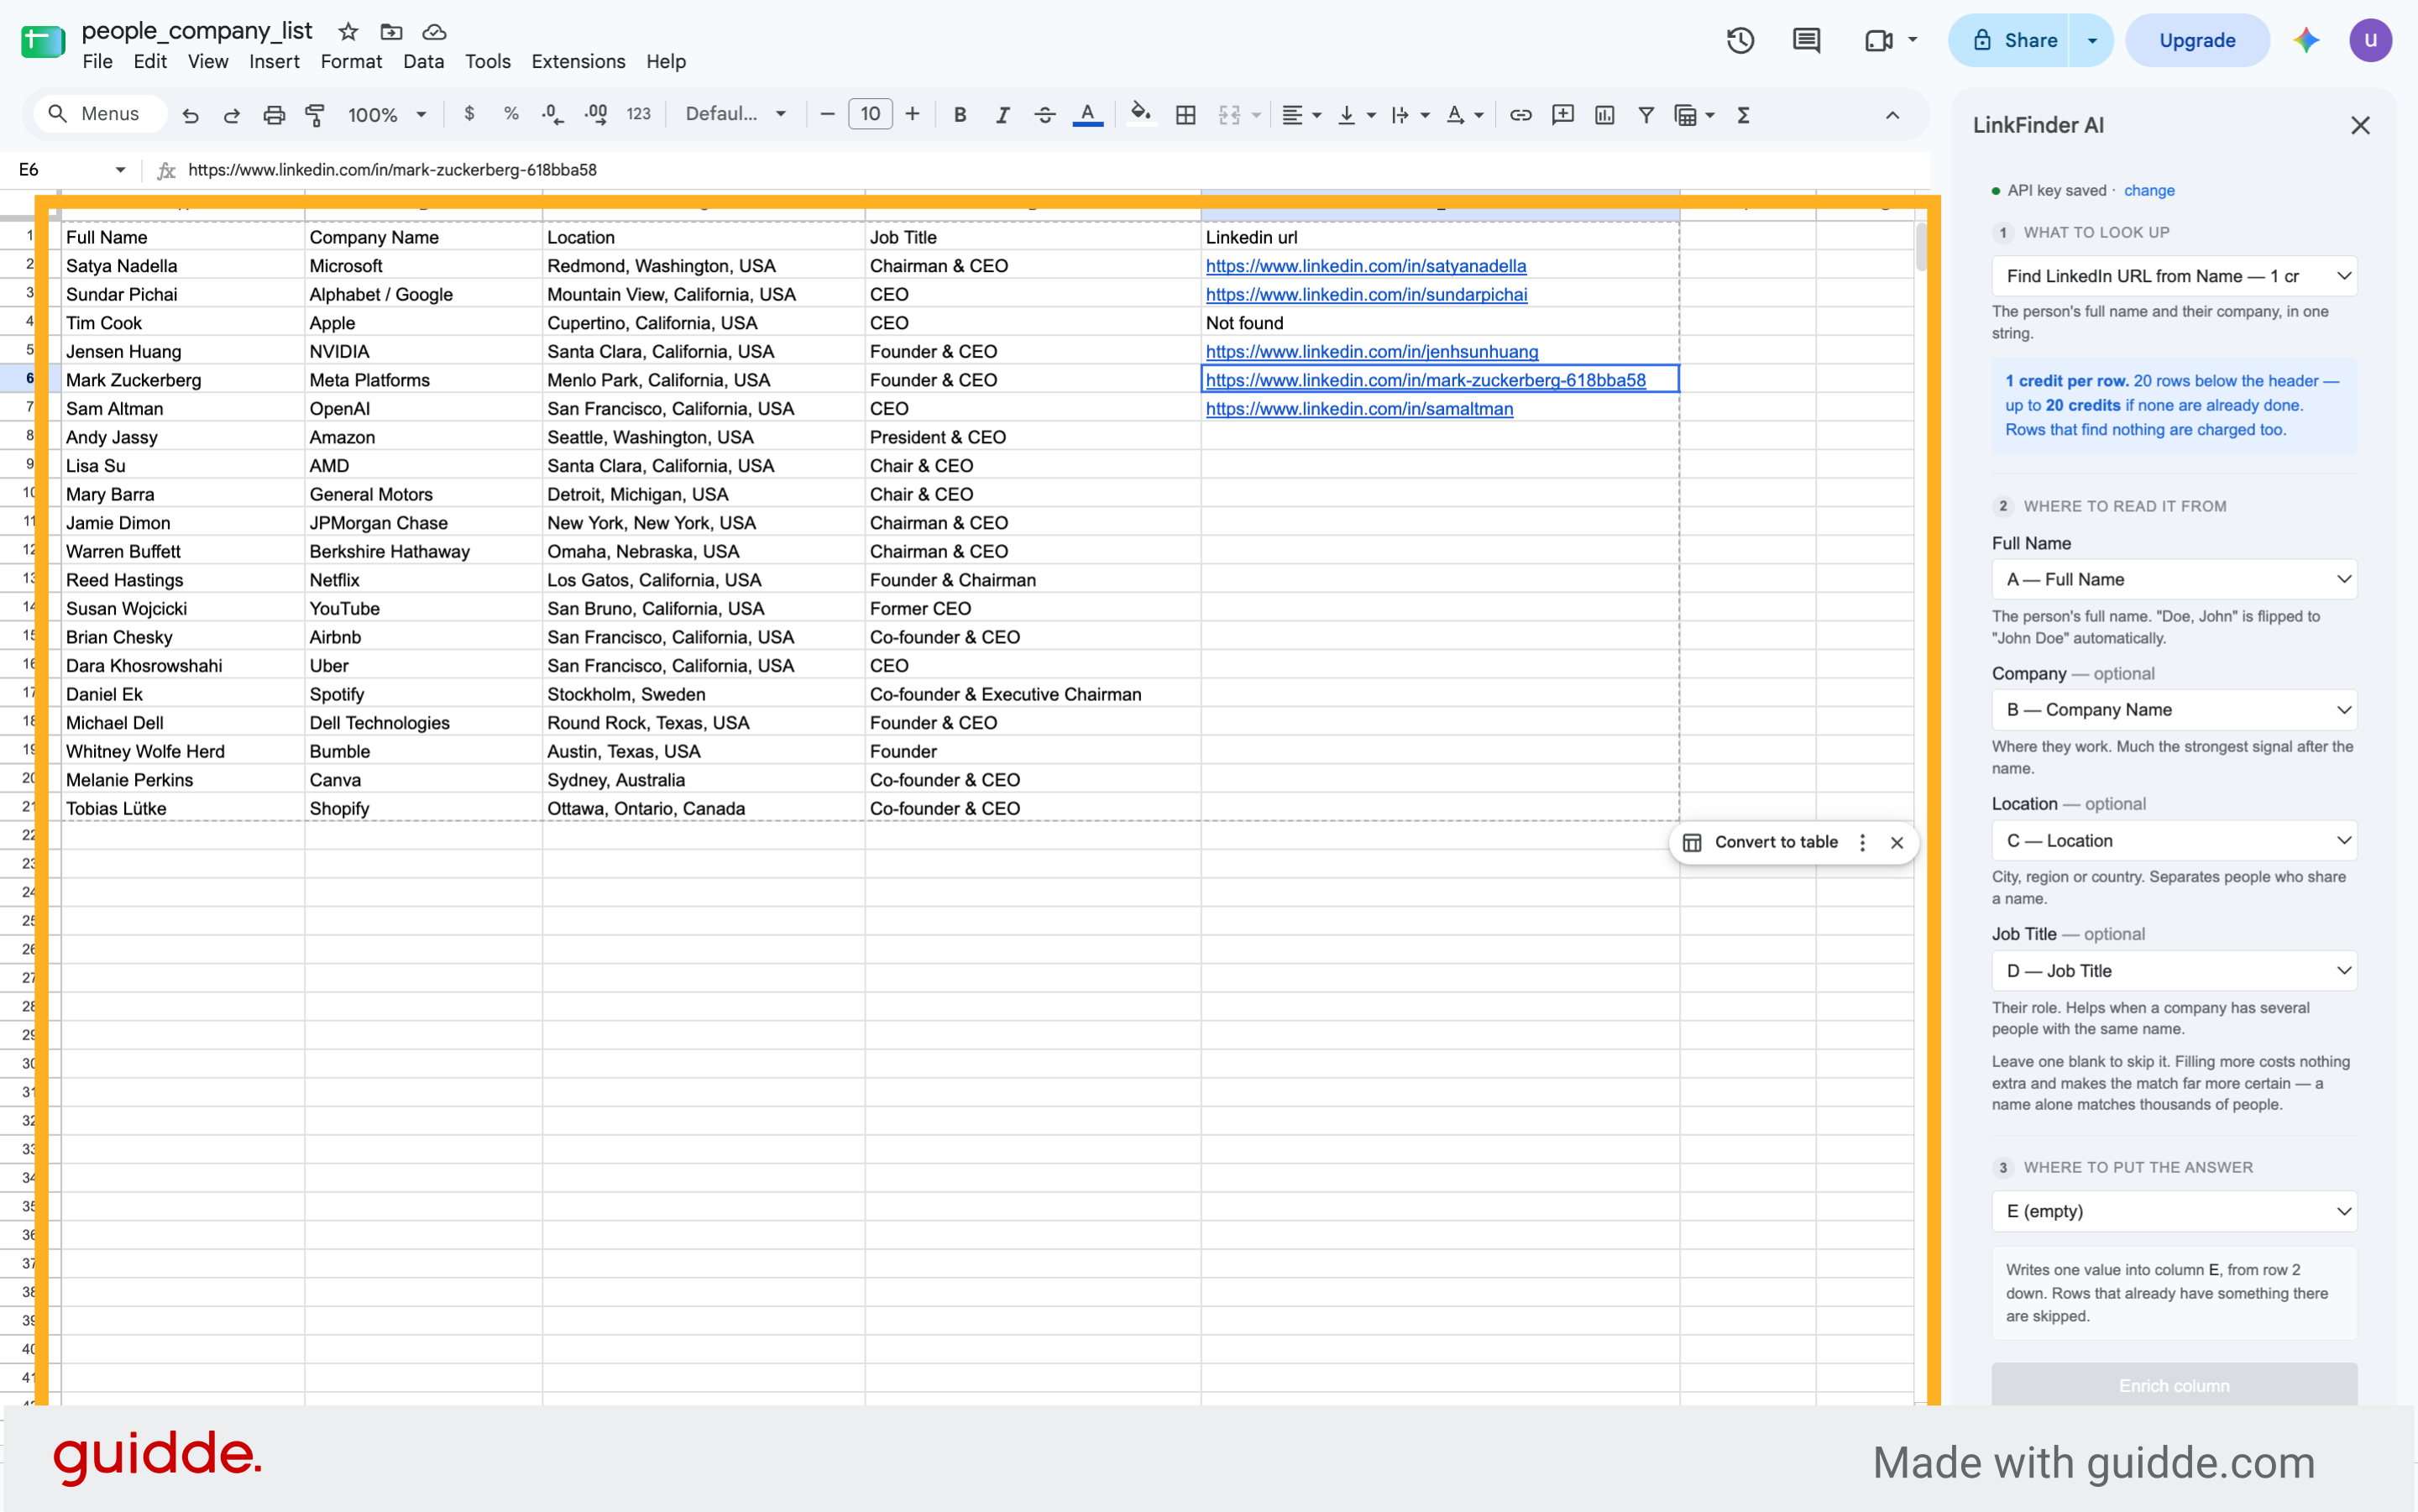This screenshot has width=2418, height=1512.
Task: Click the Redo icon in toolbar
Action: 232,115
